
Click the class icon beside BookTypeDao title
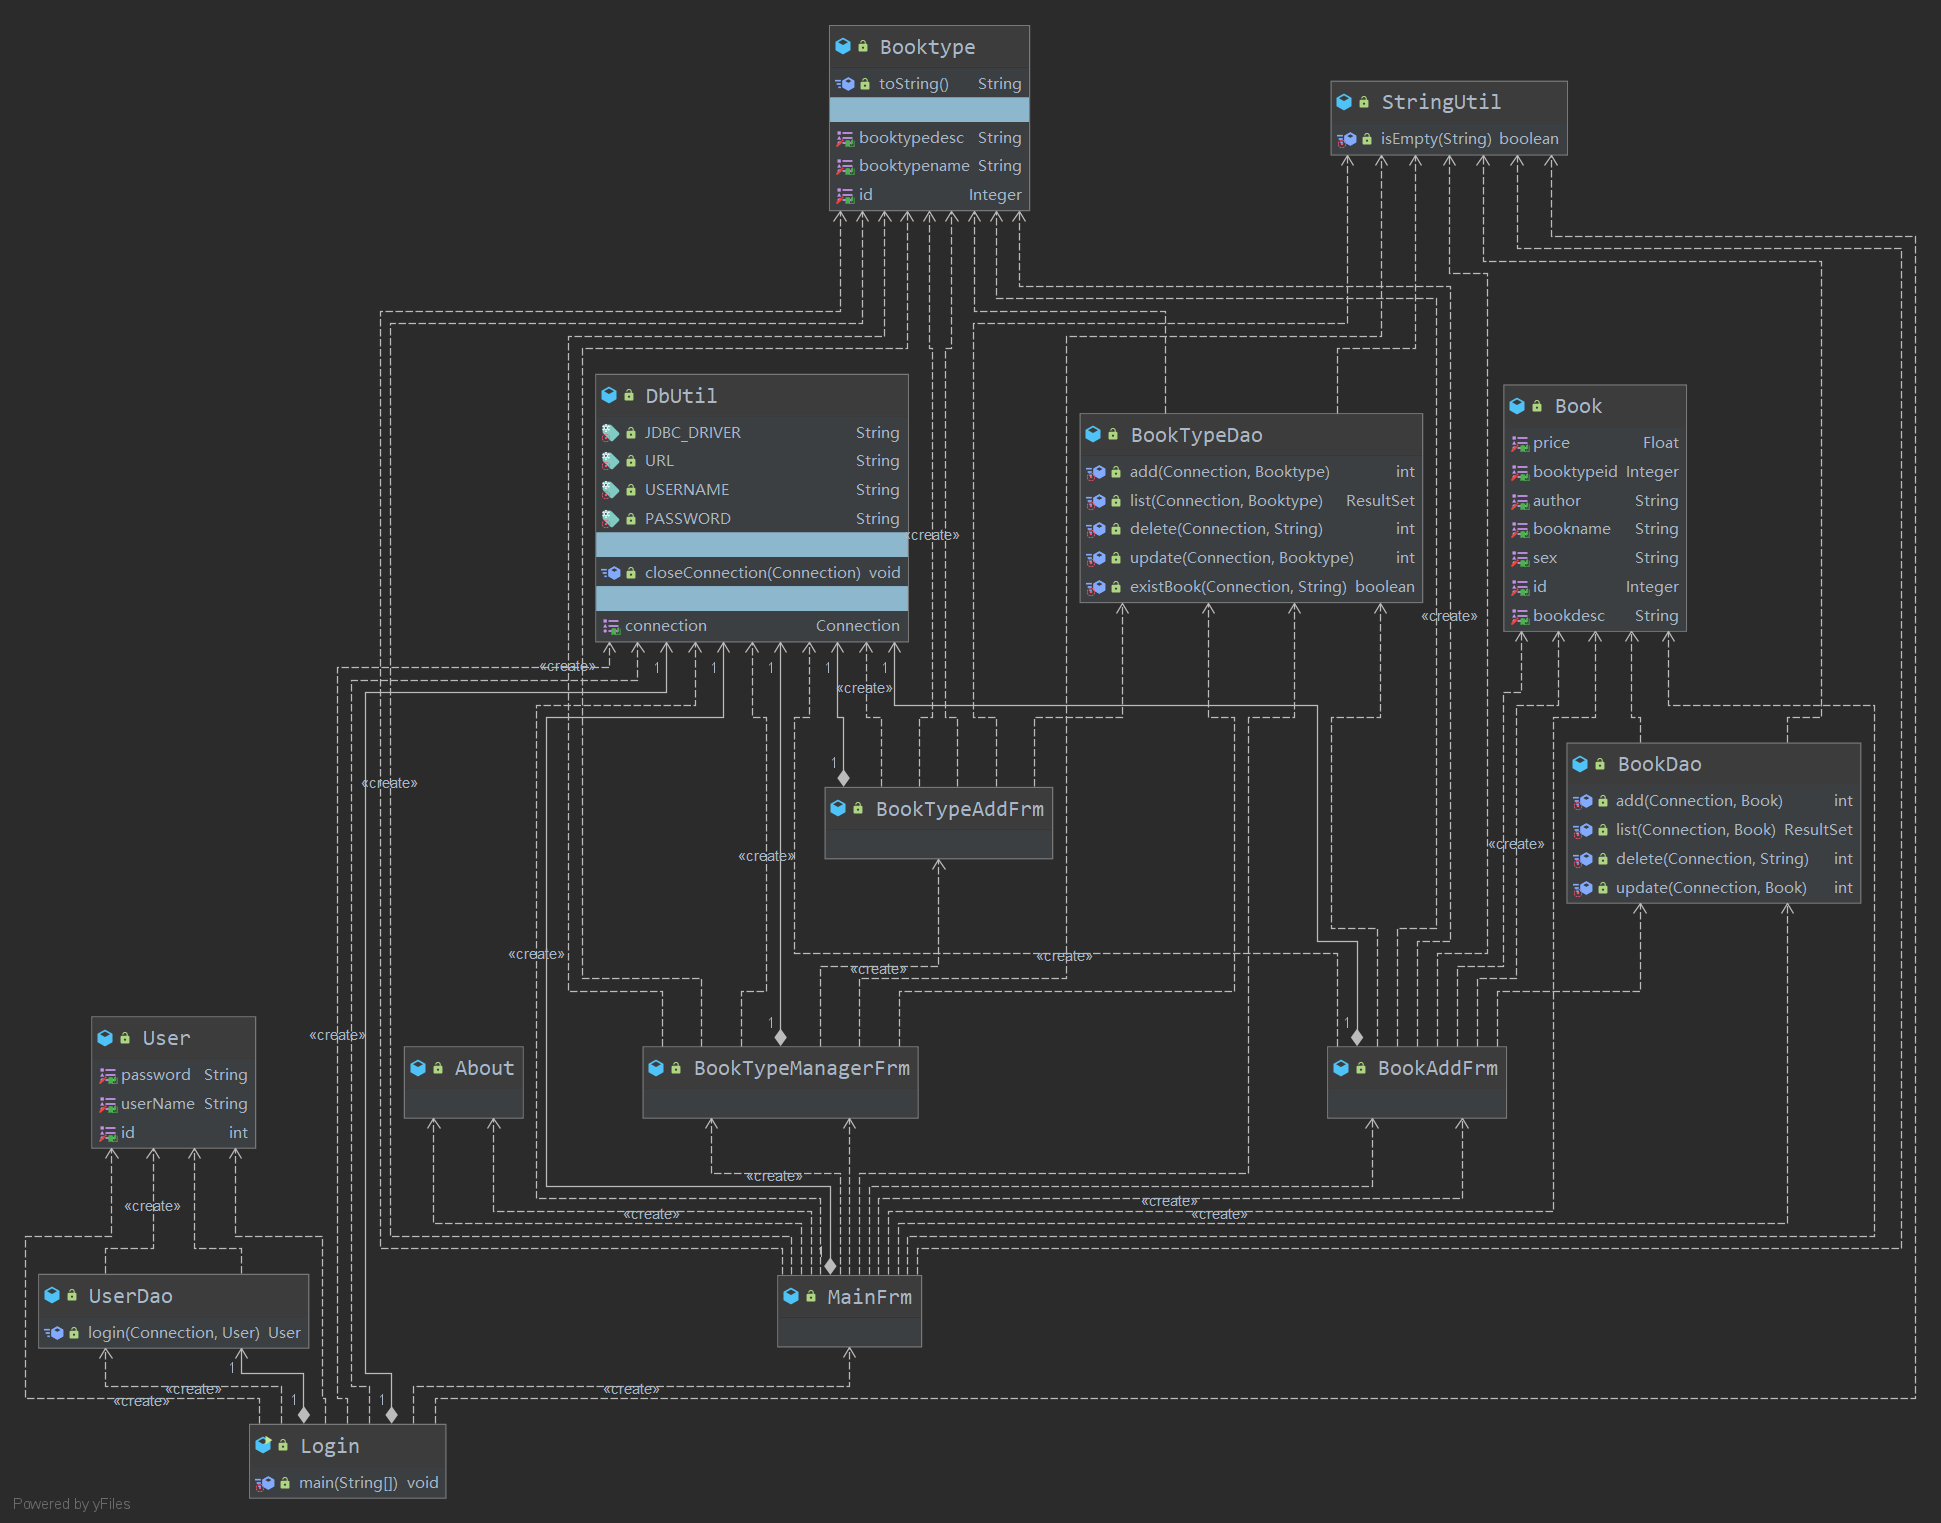(x=1093, y=434)
